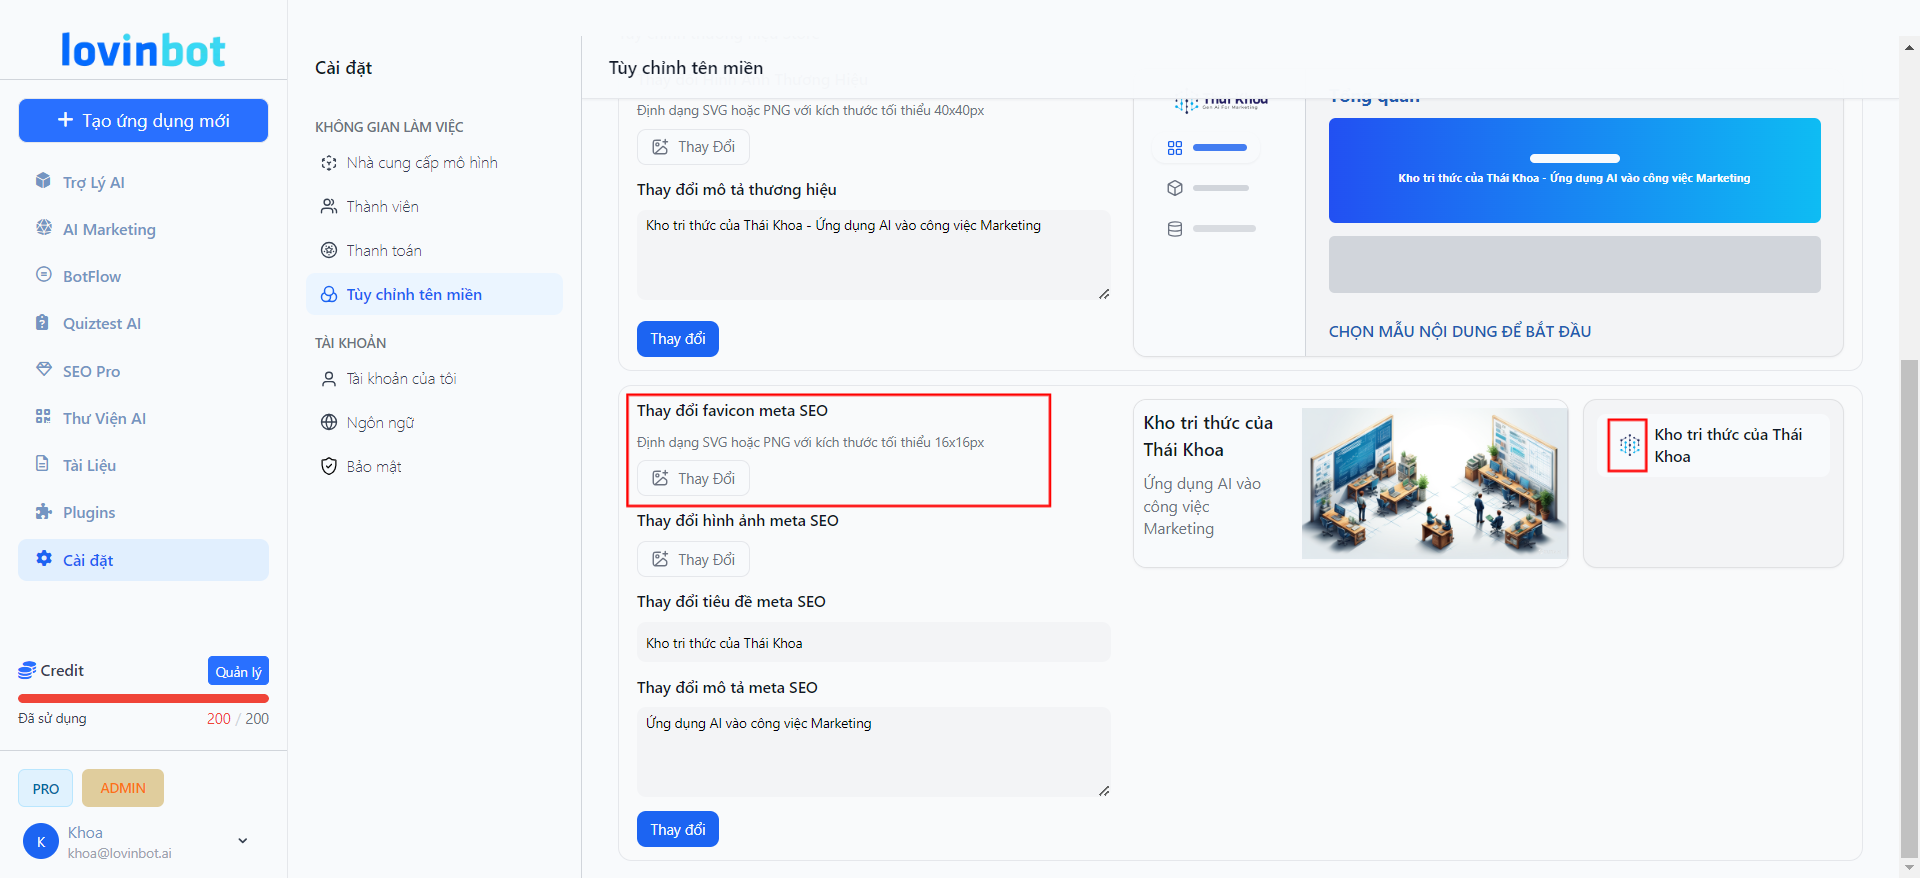Click the SEO Pro diamond icon

tap(43, 370)
